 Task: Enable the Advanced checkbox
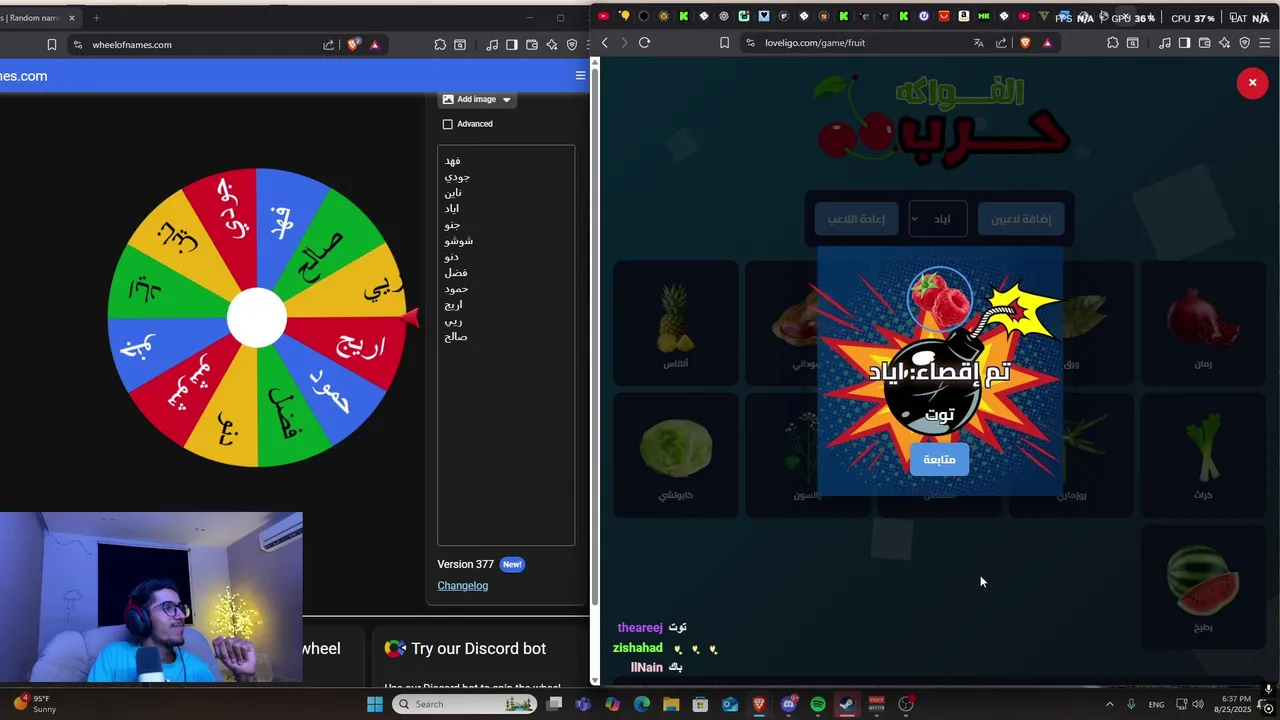tap(448, 124)
